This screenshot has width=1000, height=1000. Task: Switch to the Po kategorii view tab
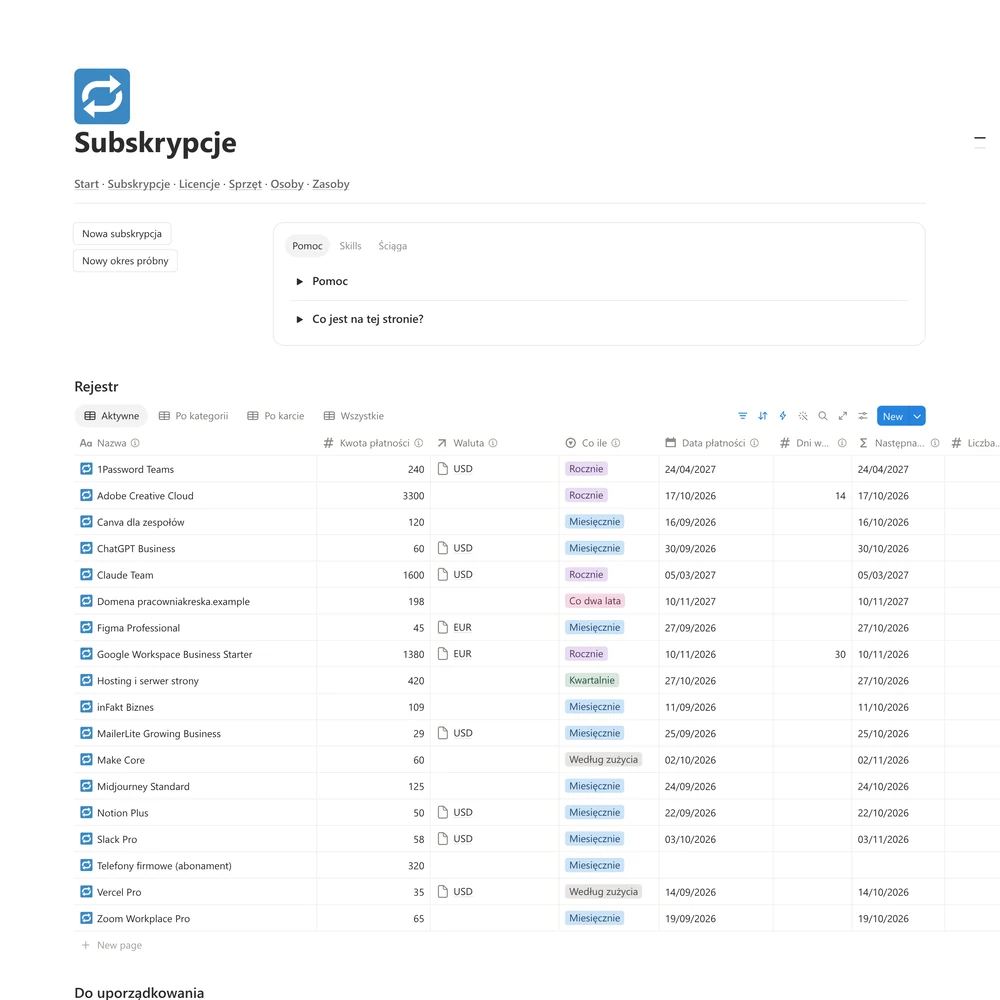tap(193, 416)
